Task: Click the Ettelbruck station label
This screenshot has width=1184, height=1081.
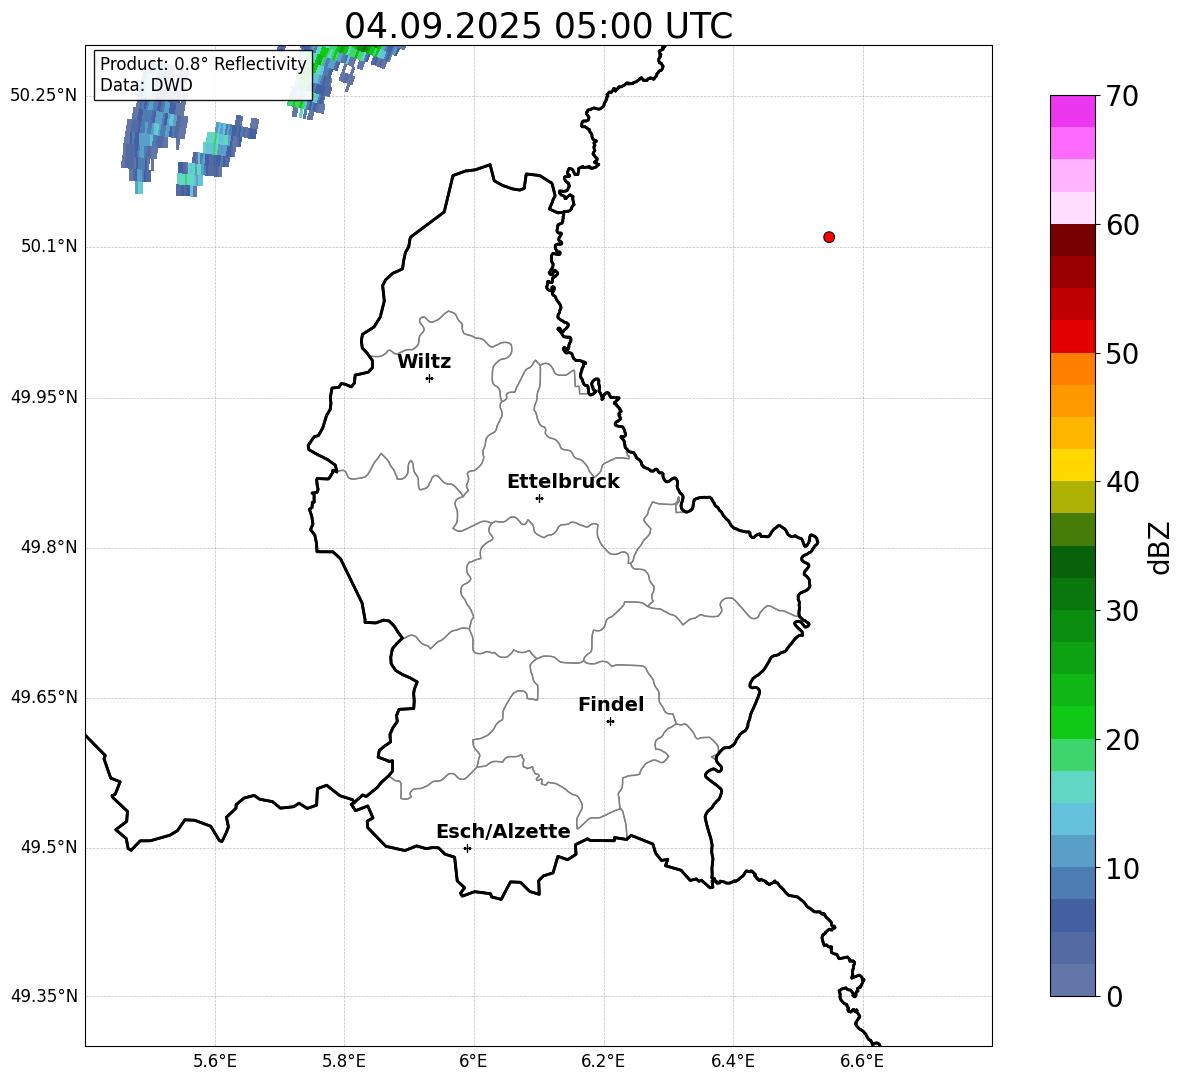Action: [563, 482]
